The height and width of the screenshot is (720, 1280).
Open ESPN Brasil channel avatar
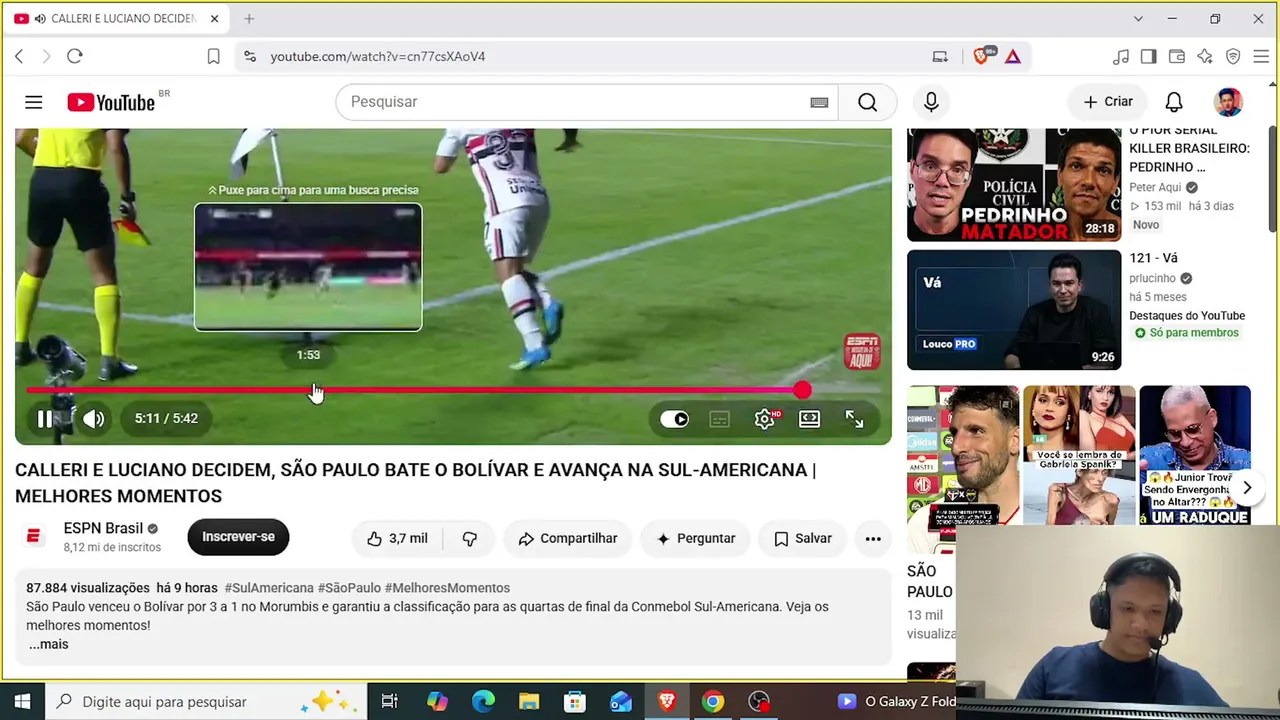point(33,537)
